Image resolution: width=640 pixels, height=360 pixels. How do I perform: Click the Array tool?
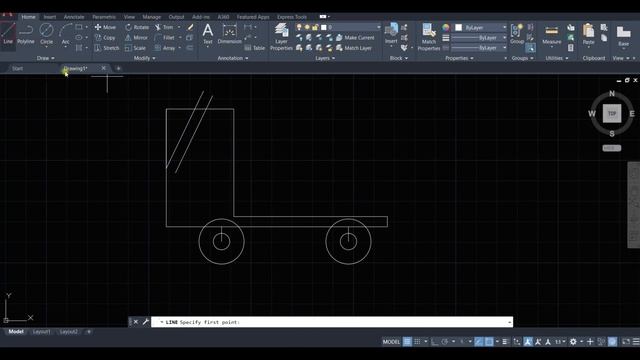pyautogui.click(x=165, y=48)
